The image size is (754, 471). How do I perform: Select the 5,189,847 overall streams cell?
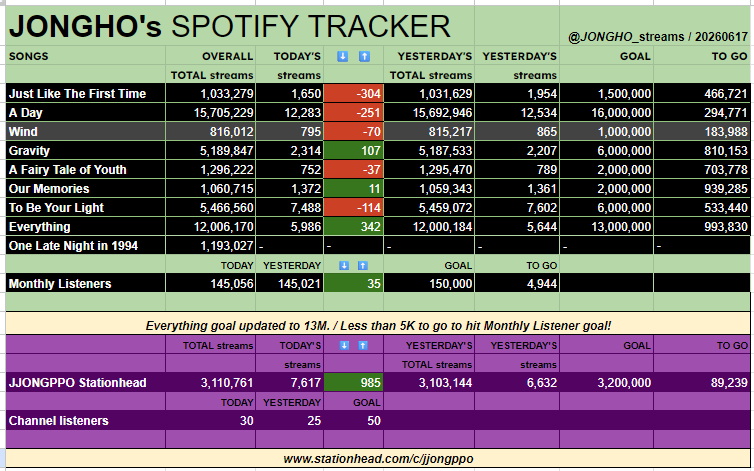point(211,151)
